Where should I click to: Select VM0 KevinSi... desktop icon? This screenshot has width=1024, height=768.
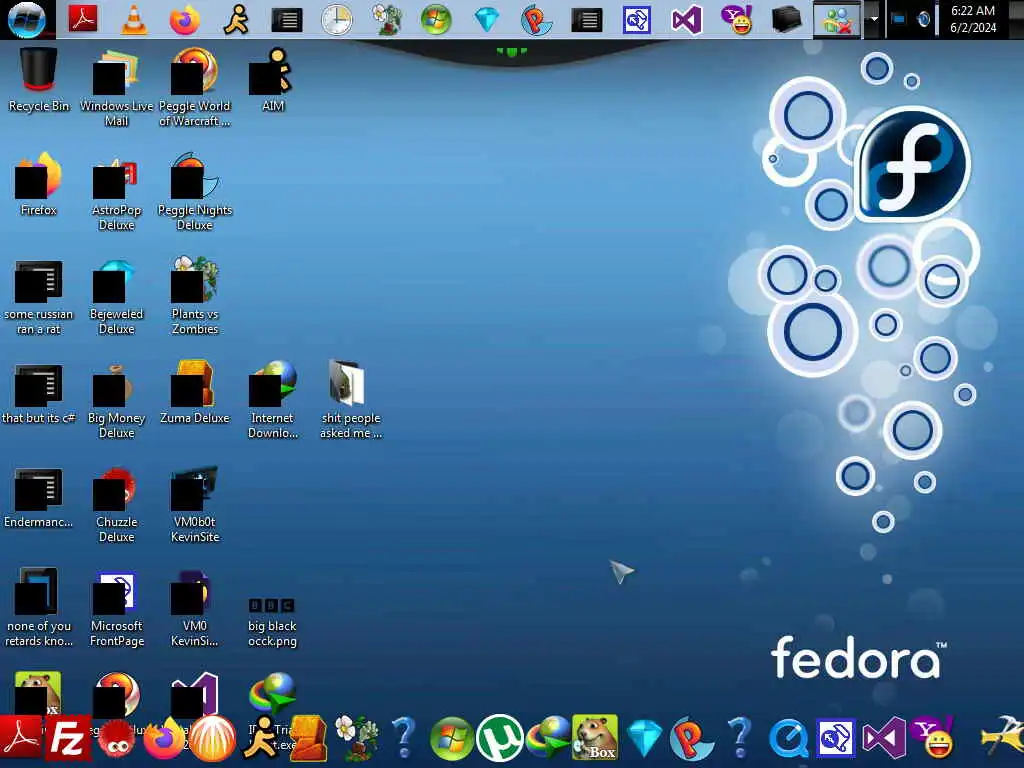click(x=195, y=609)
